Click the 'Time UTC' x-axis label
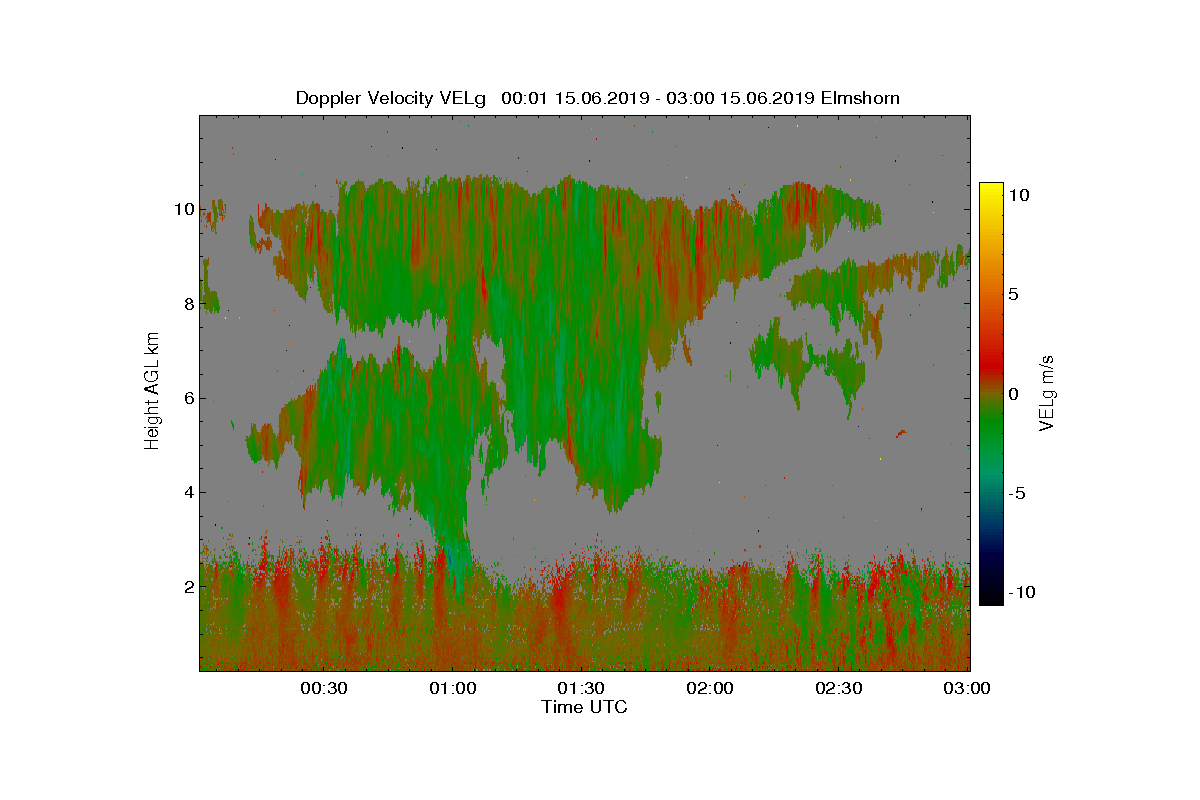Image resolution: width=1200 pixels, height=800 pixels. [584, 707]
